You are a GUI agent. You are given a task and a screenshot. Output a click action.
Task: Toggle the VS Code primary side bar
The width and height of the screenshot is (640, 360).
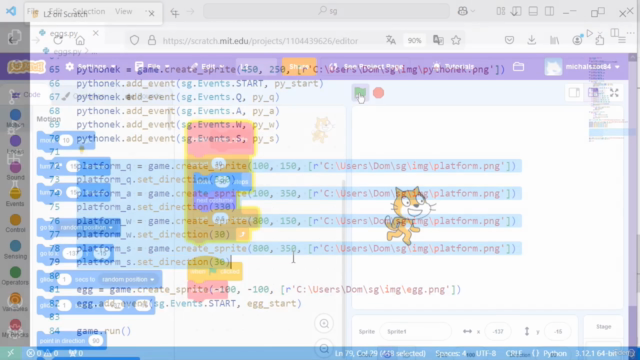516,11
